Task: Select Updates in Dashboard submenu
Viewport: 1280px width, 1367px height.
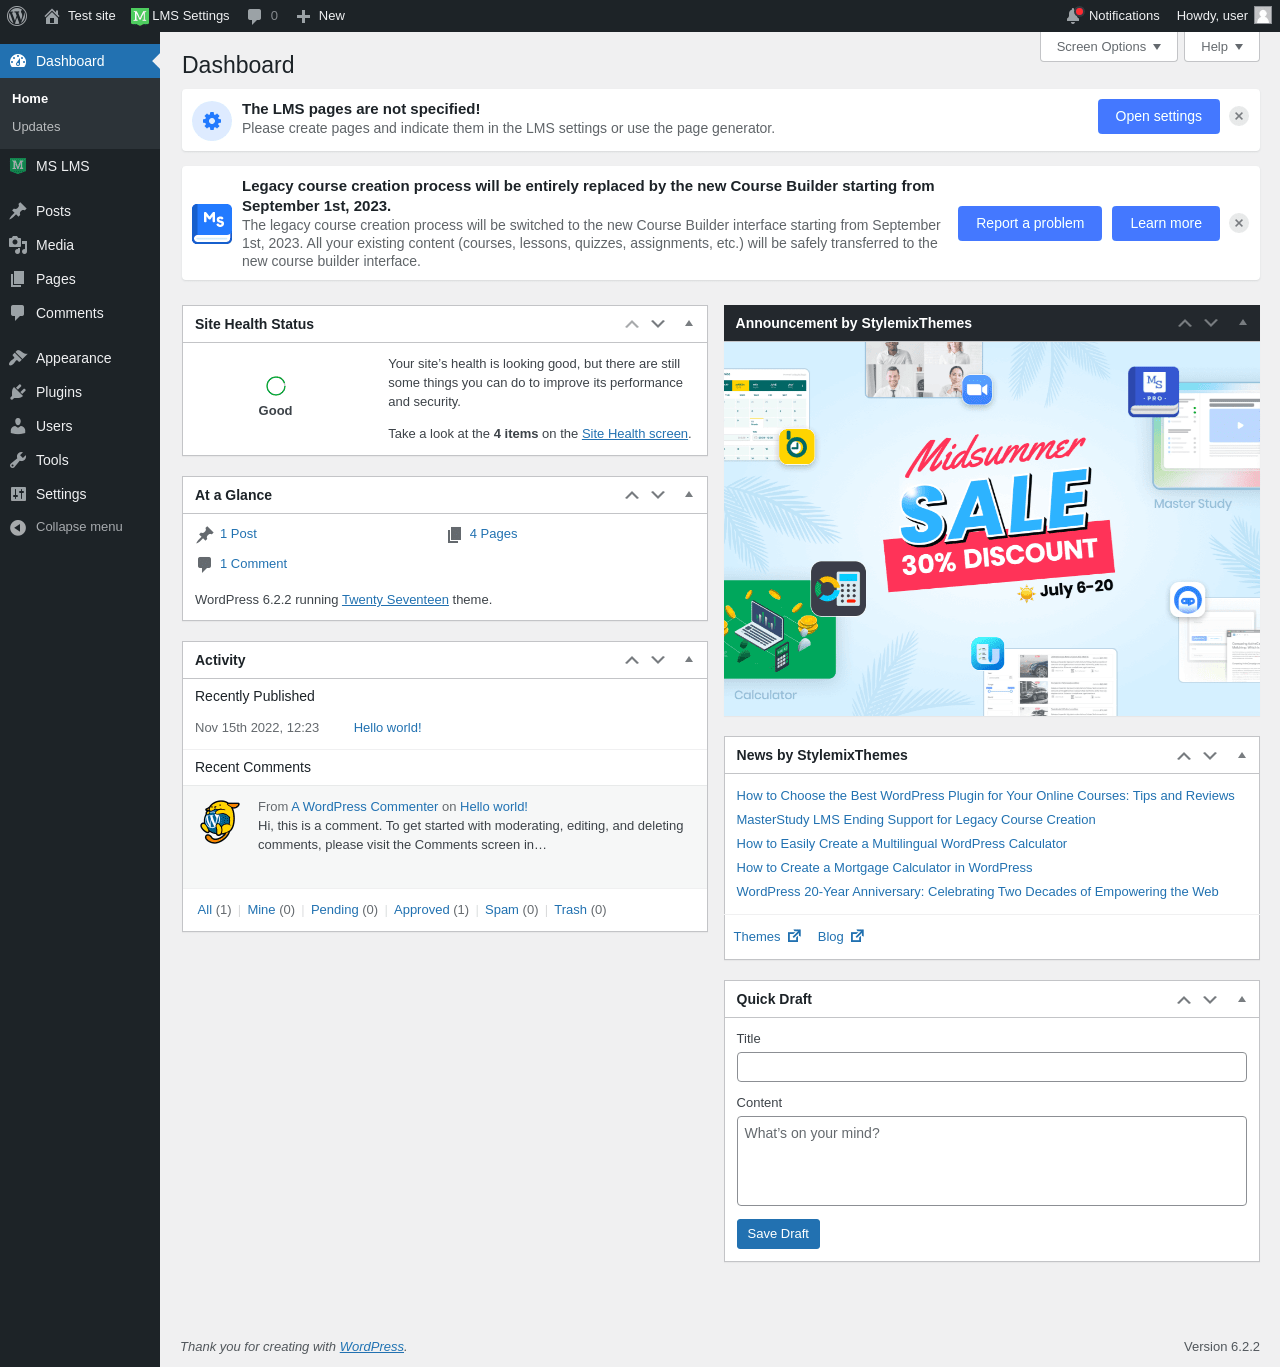Action: (x=36, y=127)
